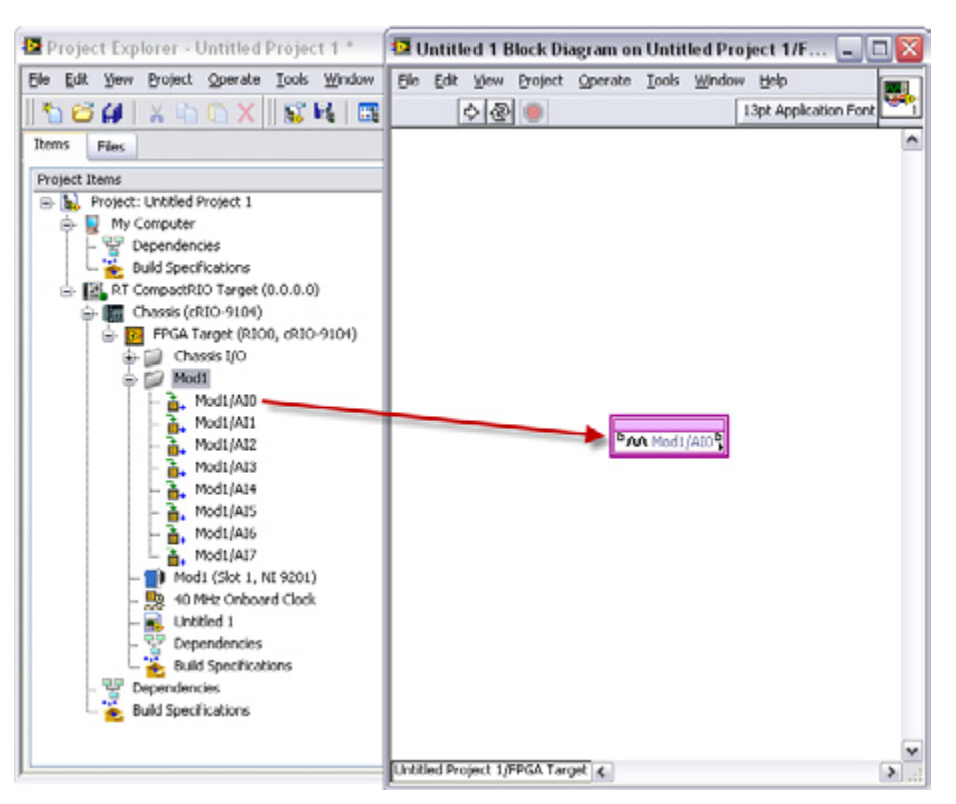Click VI icon pane at top right

pos(901,97)
